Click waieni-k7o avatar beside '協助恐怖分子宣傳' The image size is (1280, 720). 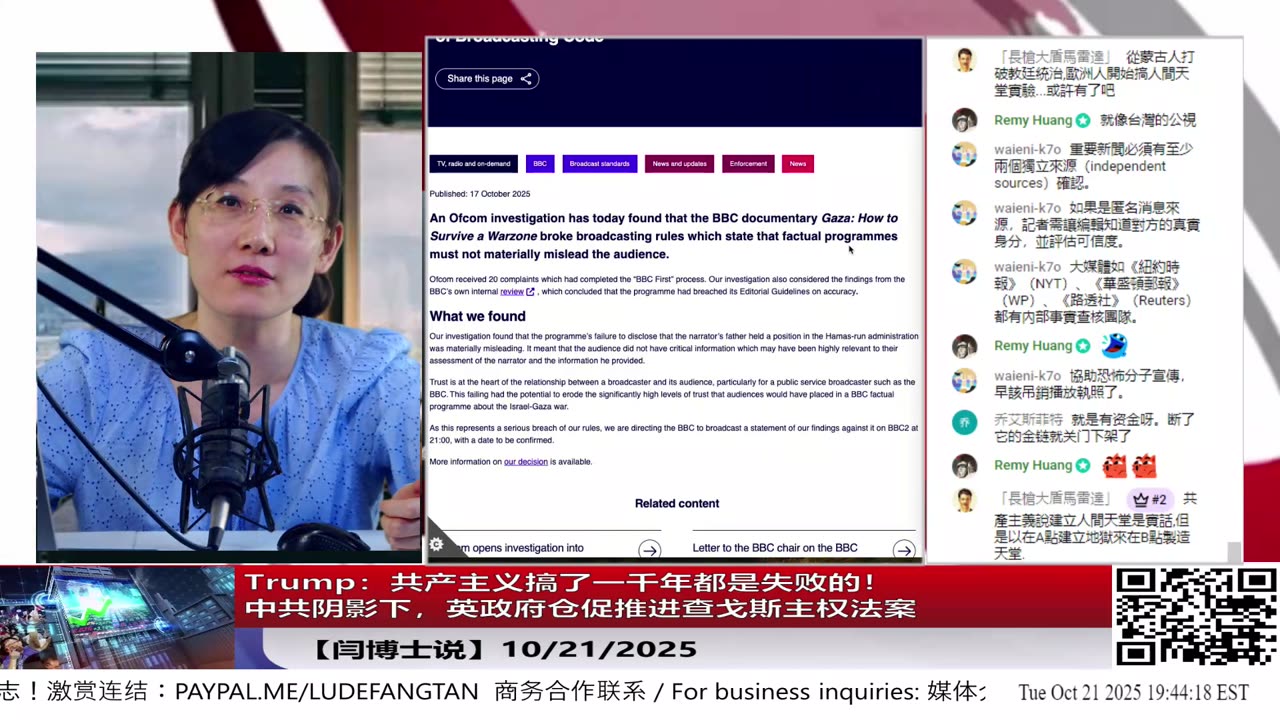(x=965, y=381)
